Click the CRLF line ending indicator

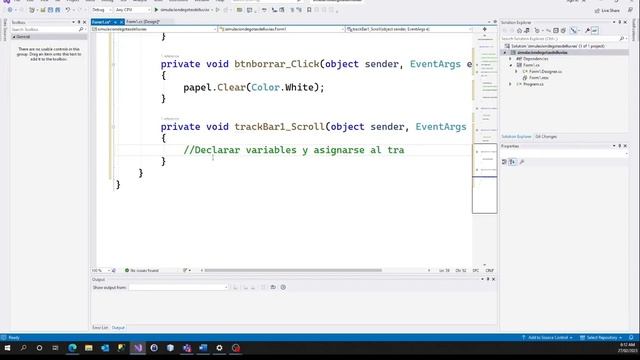[489, 270]
